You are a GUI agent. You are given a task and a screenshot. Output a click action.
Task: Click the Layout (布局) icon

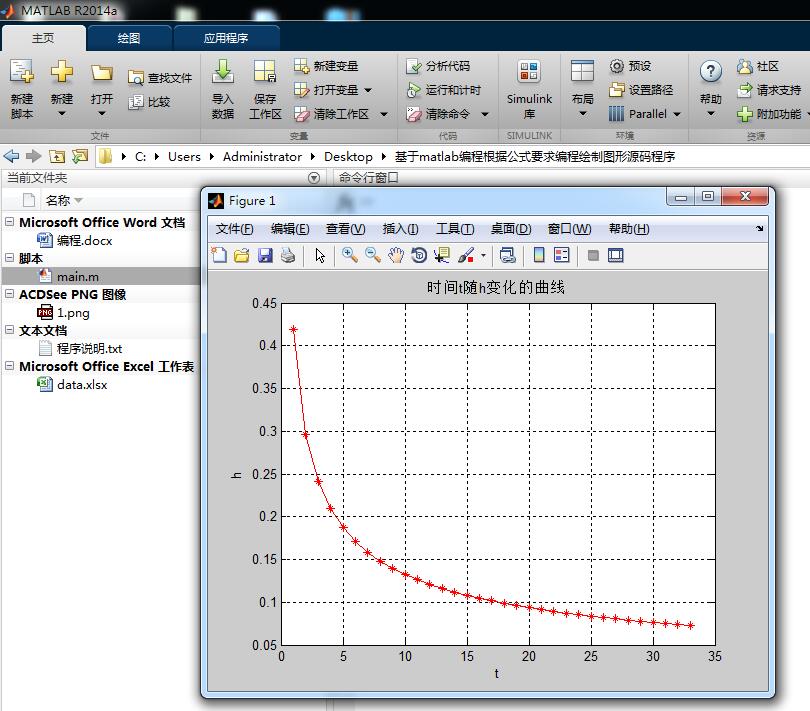click(x=582, y=71)
